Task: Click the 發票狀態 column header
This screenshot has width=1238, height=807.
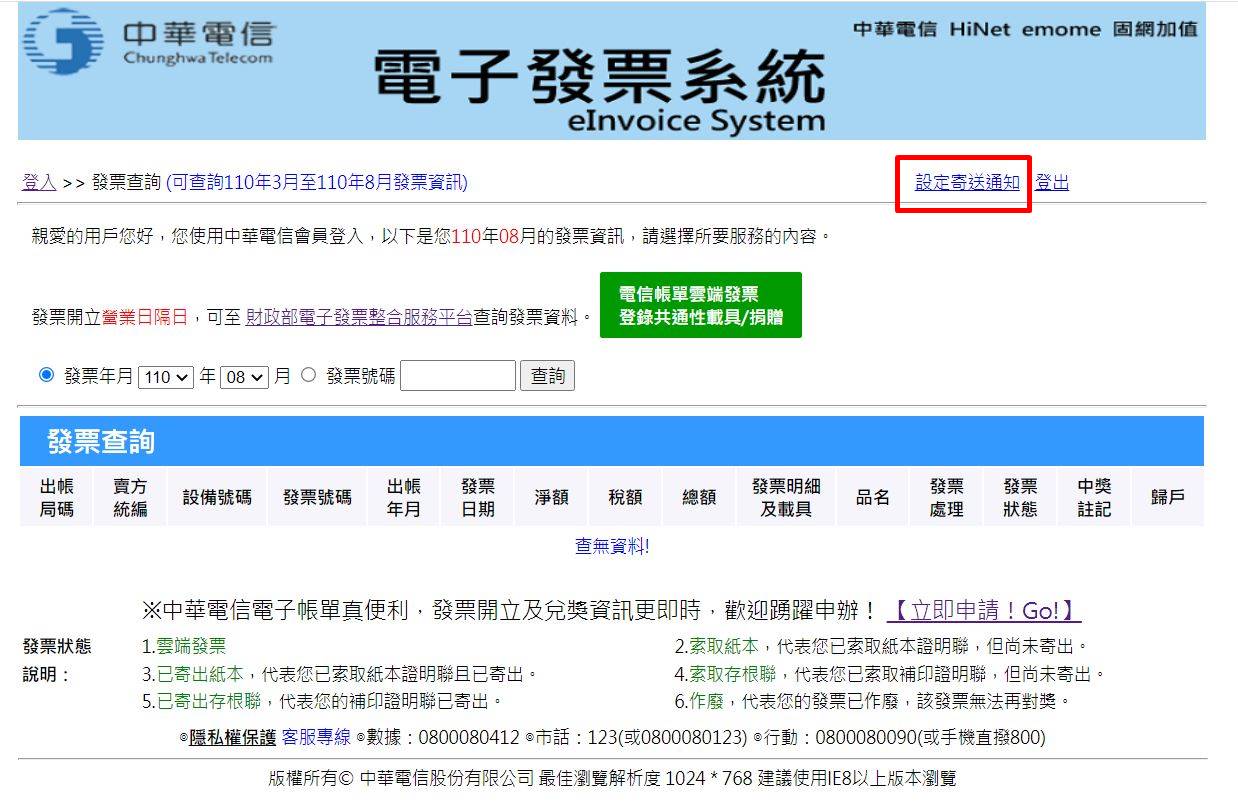Action: (1020, 498)
